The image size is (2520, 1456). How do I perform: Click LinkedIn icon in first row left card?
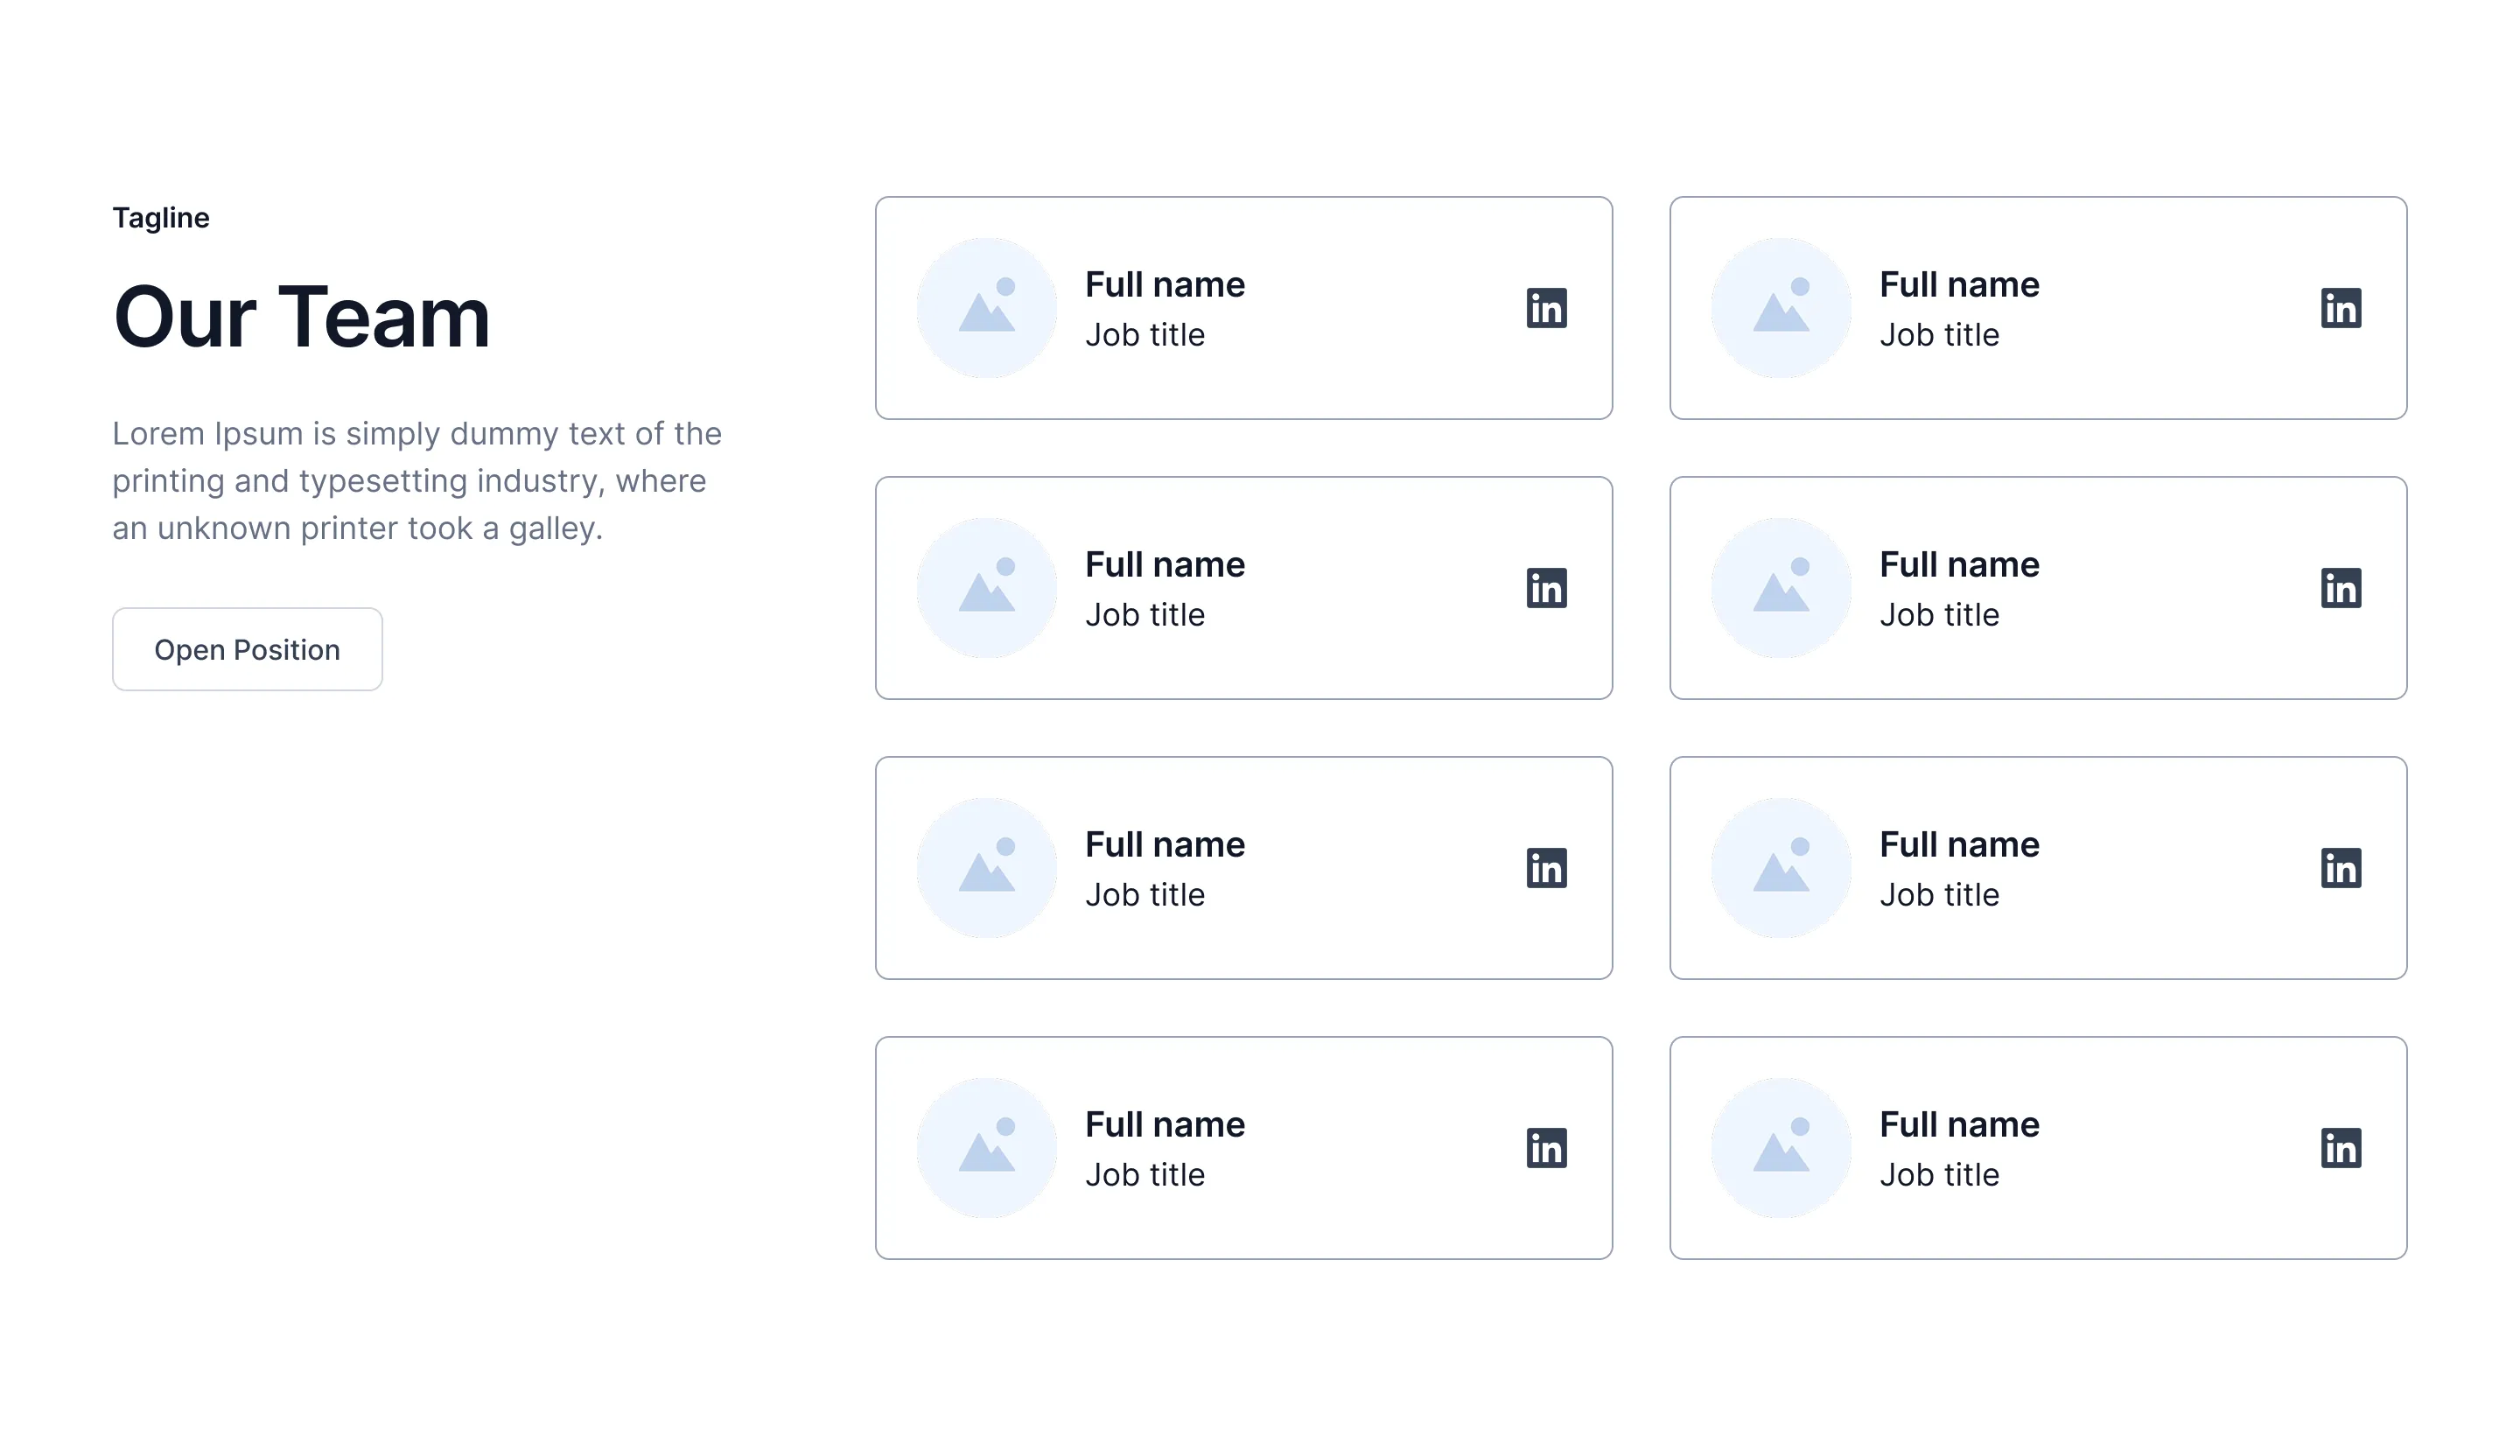[x=1546, y=308]
